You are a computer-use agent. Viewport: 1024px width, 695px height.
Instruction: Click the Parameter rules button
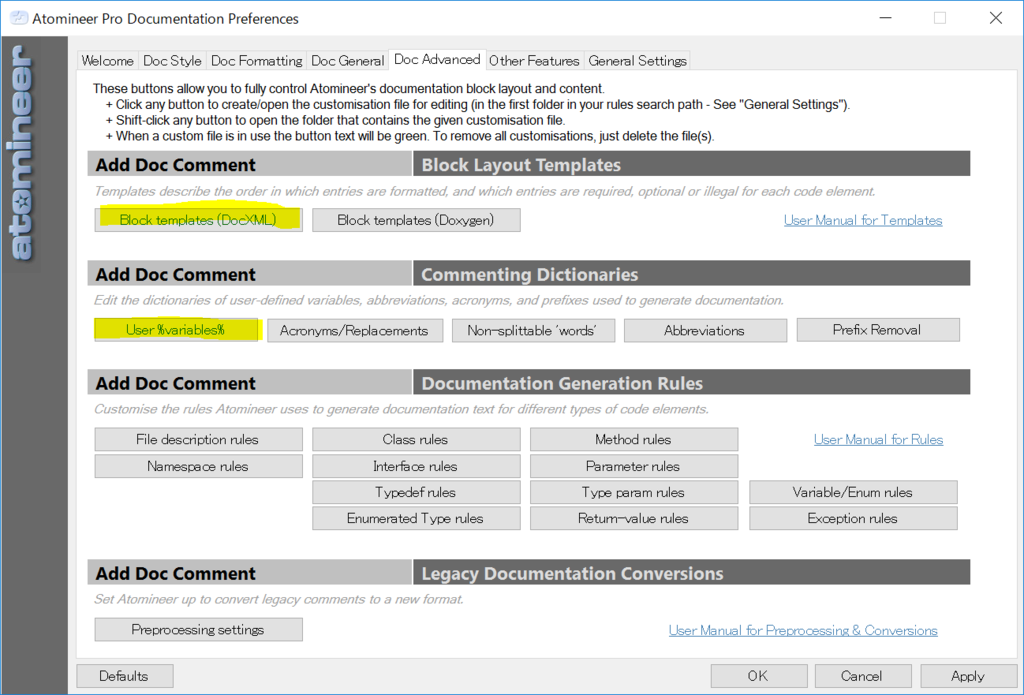(633, 466)
